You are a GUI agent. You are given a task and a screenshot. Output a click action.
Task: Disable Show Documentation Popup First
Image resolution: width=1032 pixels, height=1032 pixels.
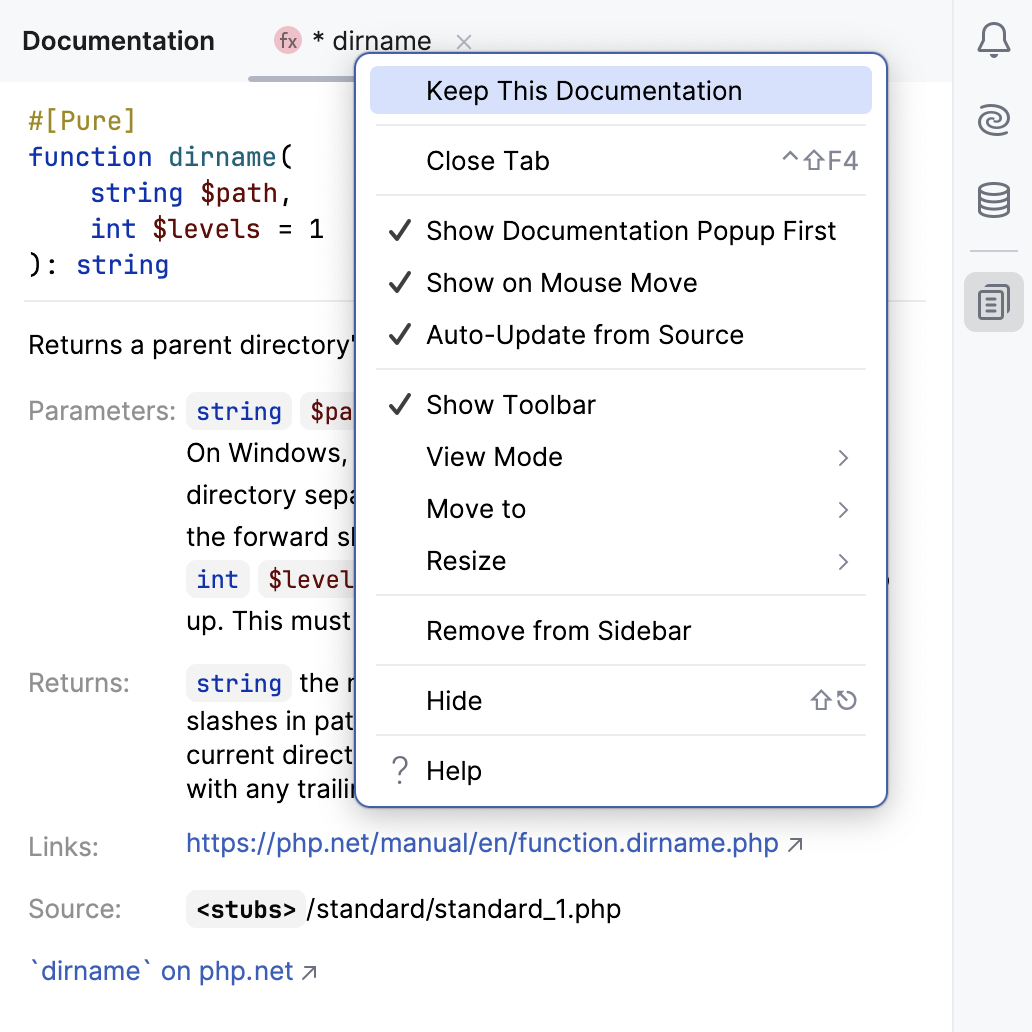coord(631,230)
